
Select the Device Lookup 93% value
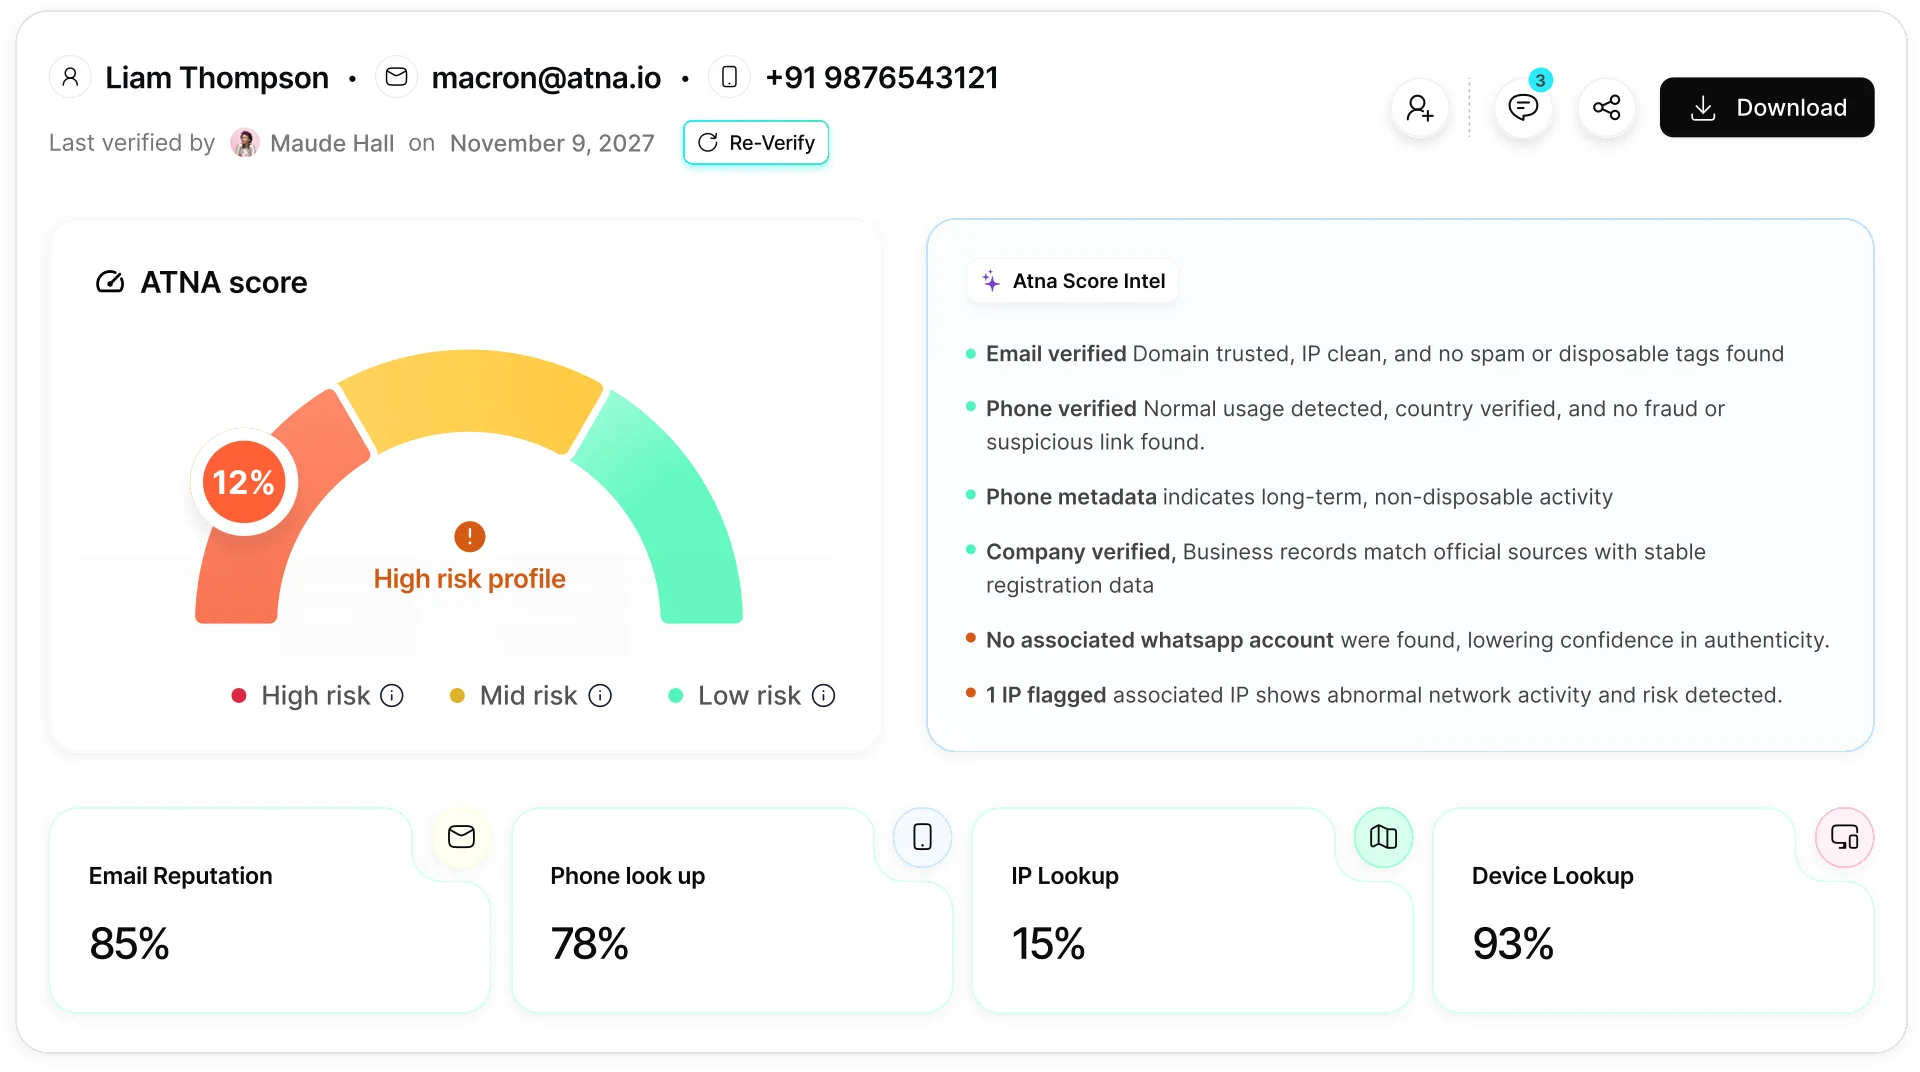tap(1513, 943)
